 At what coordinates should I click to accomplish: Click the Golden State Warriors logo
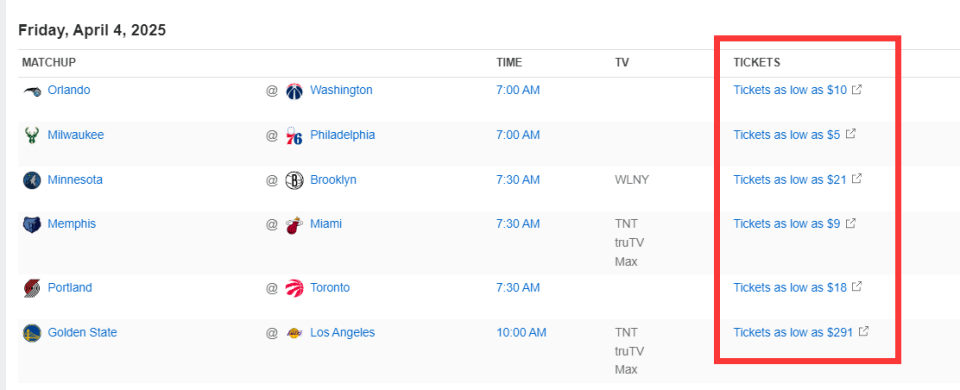[32, 333]
